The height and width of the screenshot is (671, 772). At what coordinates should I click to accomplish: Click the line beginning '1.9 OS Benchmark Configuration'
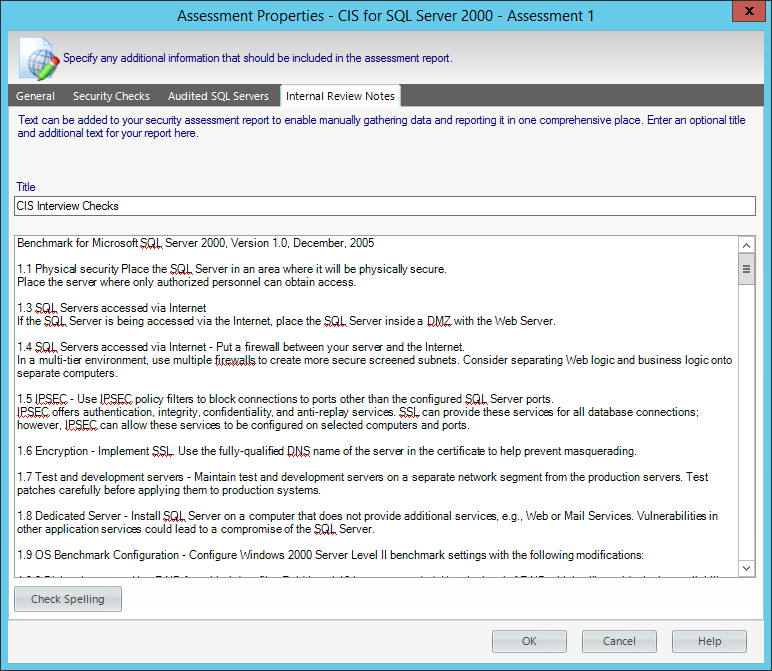pyautogui.click(x=330, y=555)
